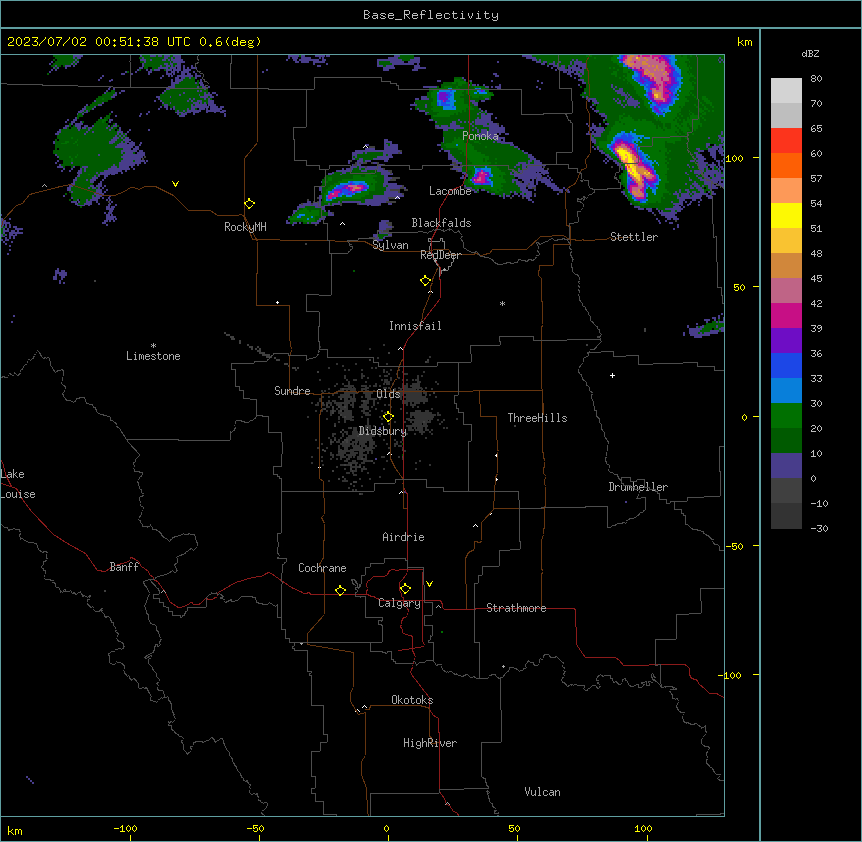Click the yellow V marker near Calgary

point(429,584)
